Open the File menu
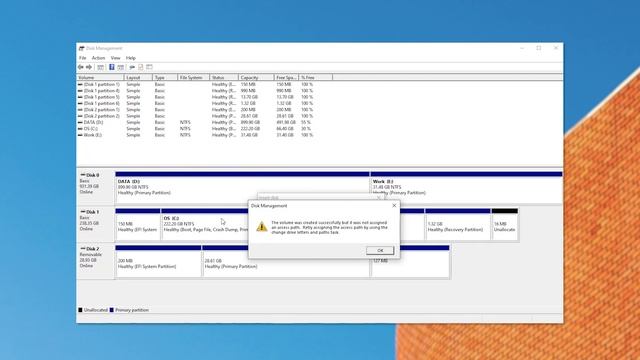The image size is (640, 360). (82, 58)
